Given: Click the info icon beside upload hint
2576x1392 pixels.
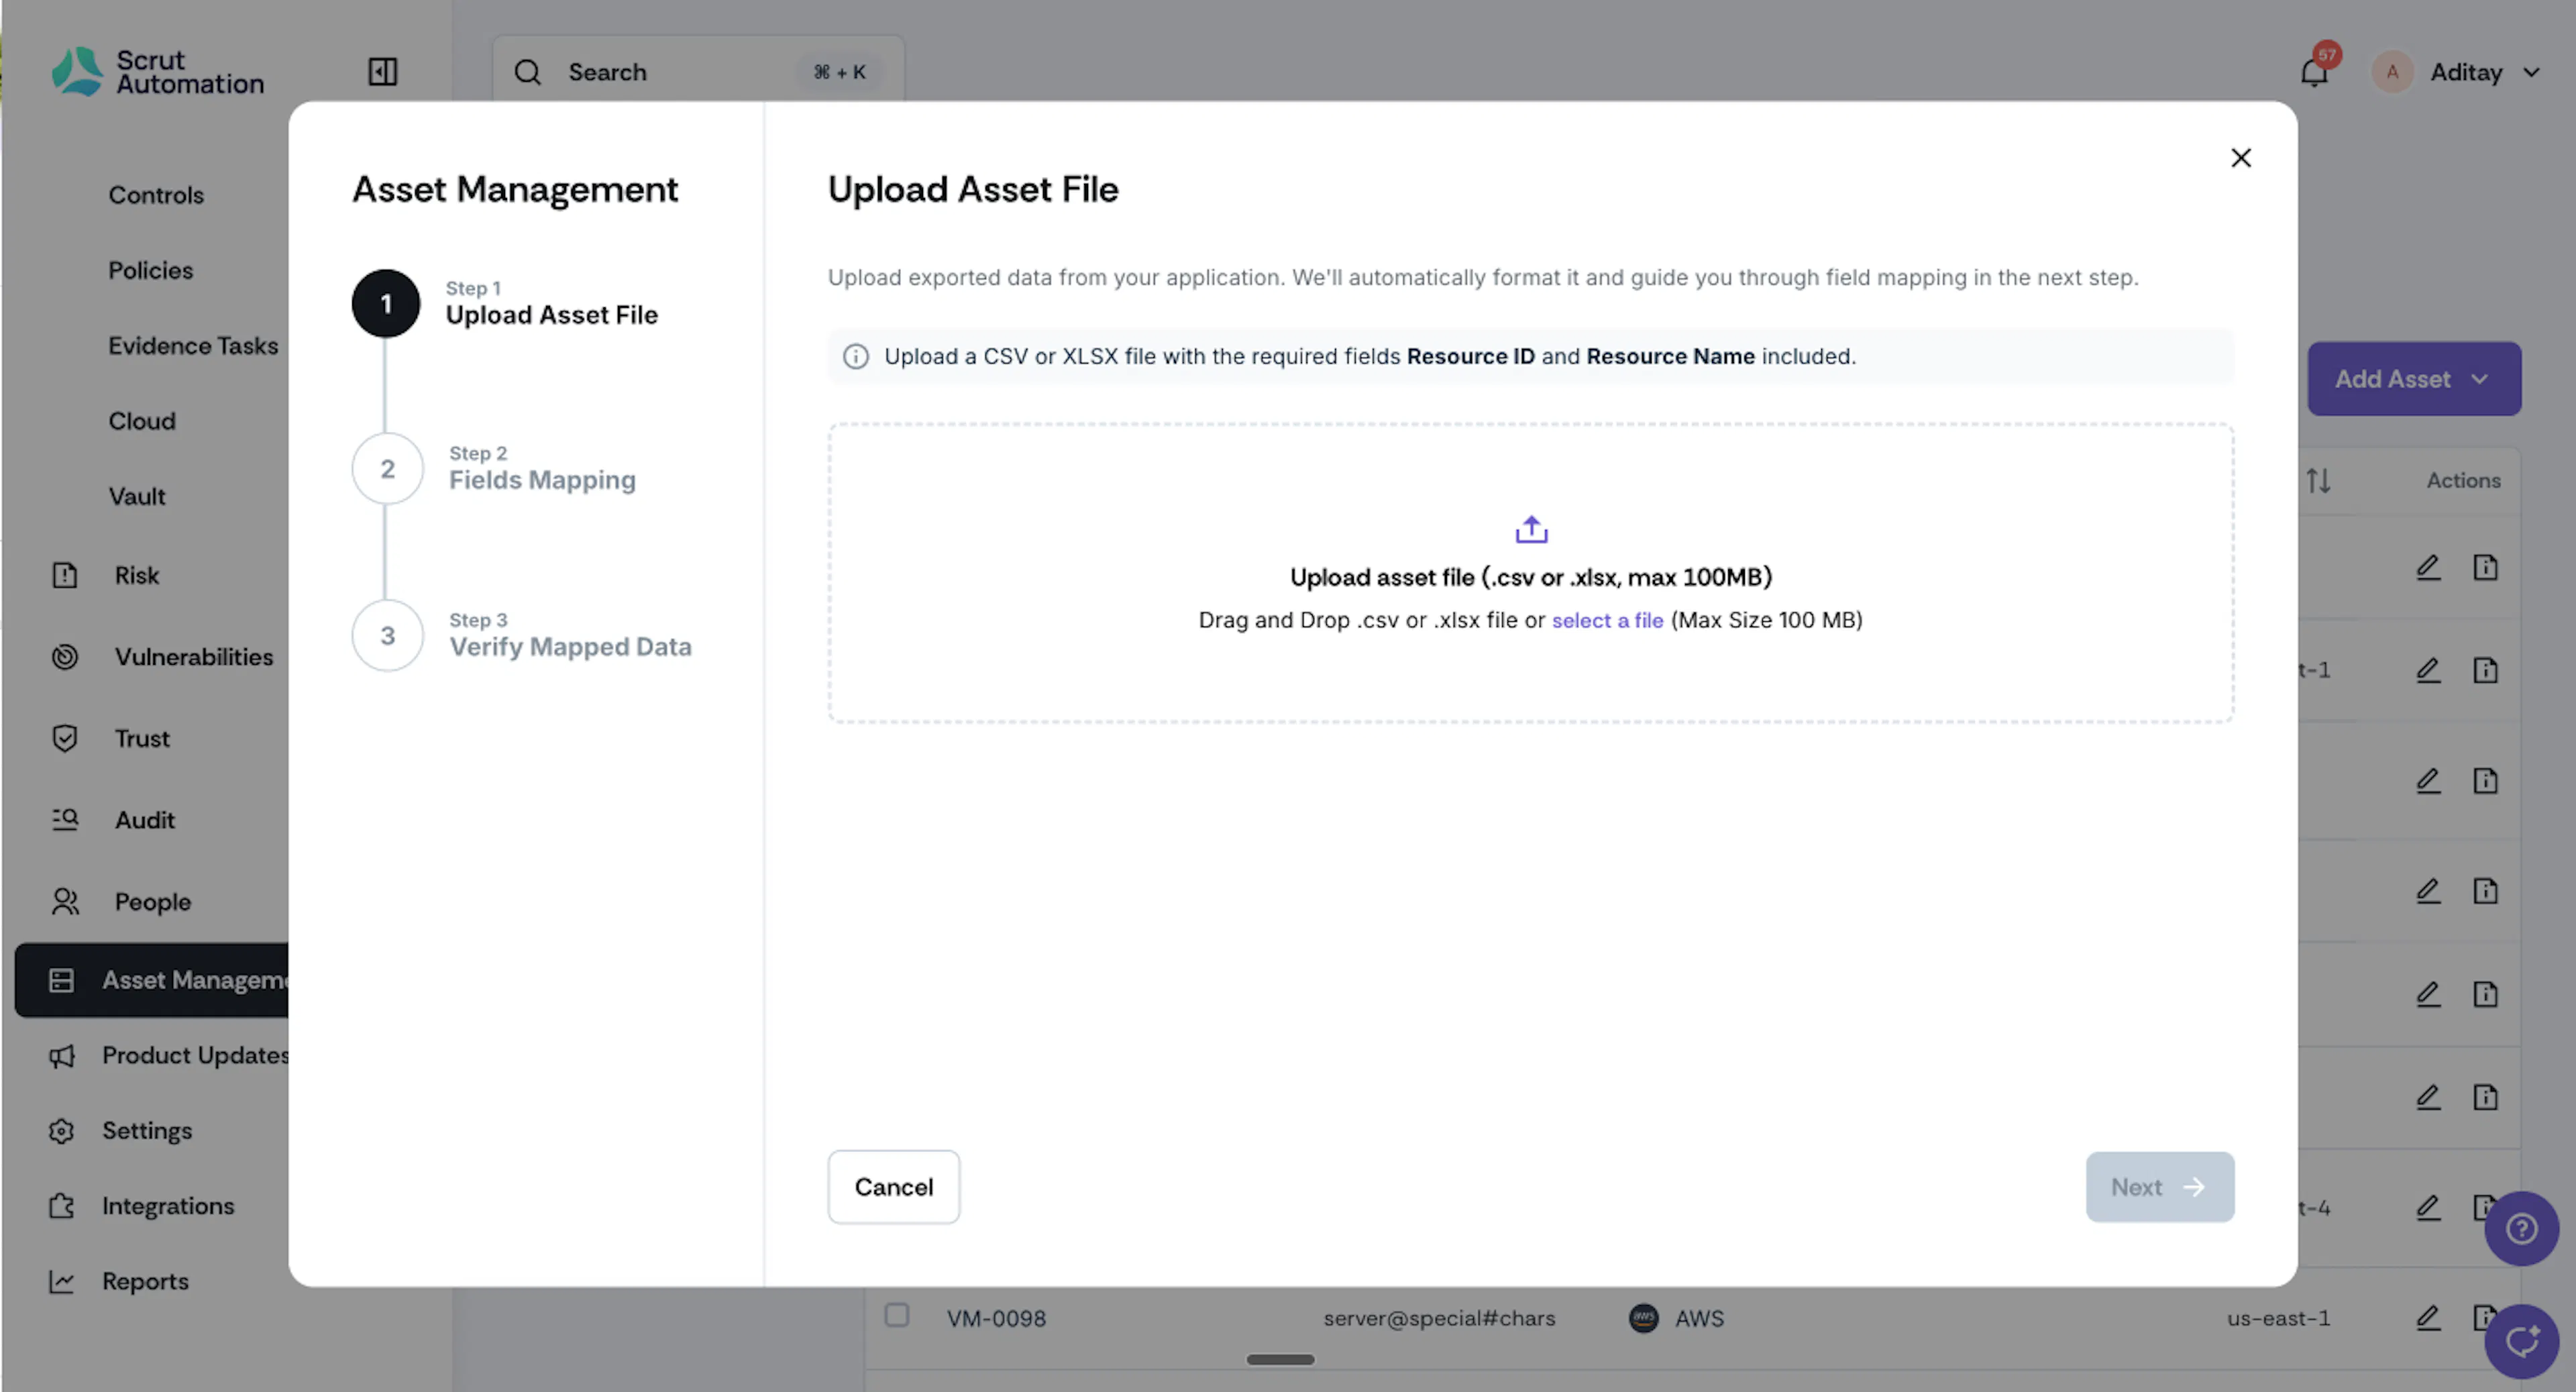Looking at the screenshot, I should [855, 356].
